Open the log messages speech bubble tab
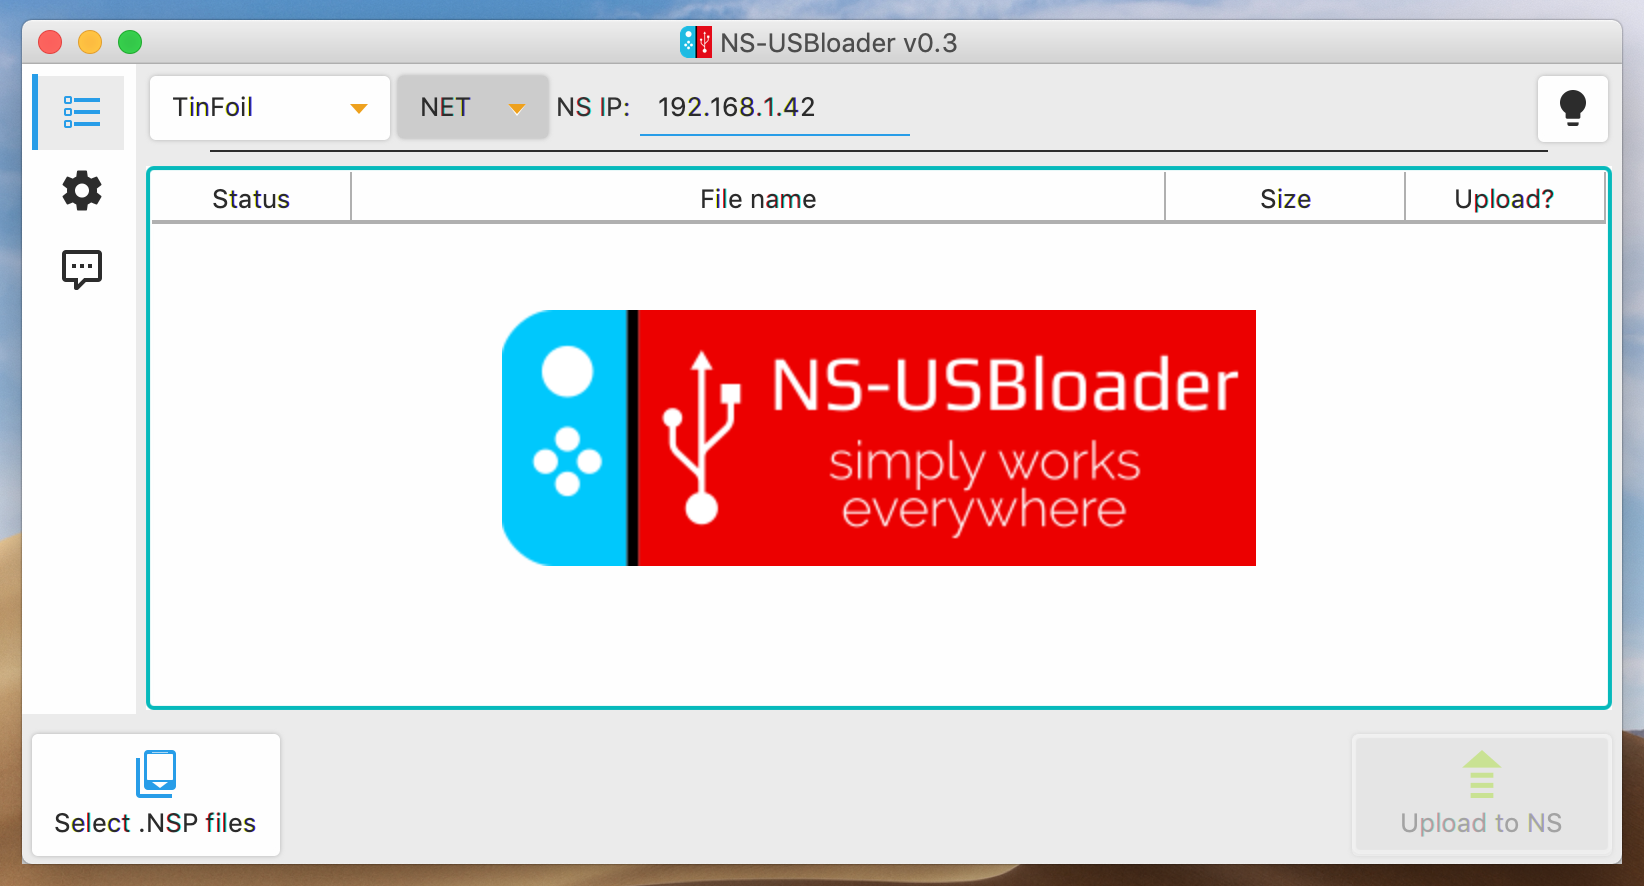The height and width of the screenshot is (886, 1644). click(82, 269)
